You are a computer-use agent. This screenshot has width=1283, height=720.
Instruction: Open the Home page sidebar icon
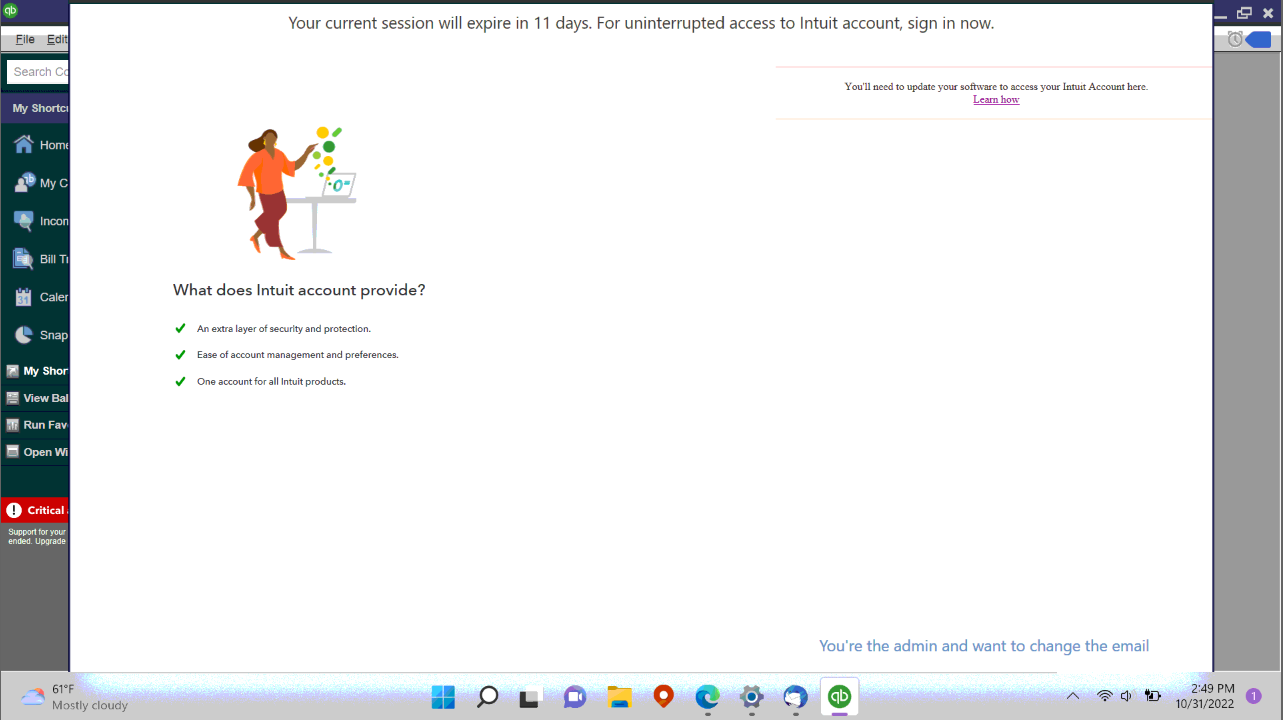[x=23, y=144]
